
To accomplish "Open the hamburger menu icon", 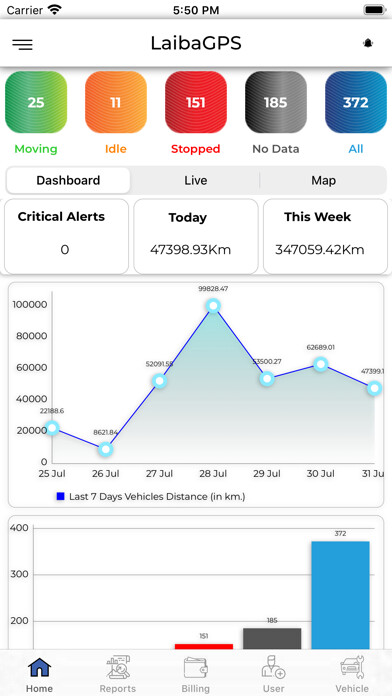I will (22, 44).
